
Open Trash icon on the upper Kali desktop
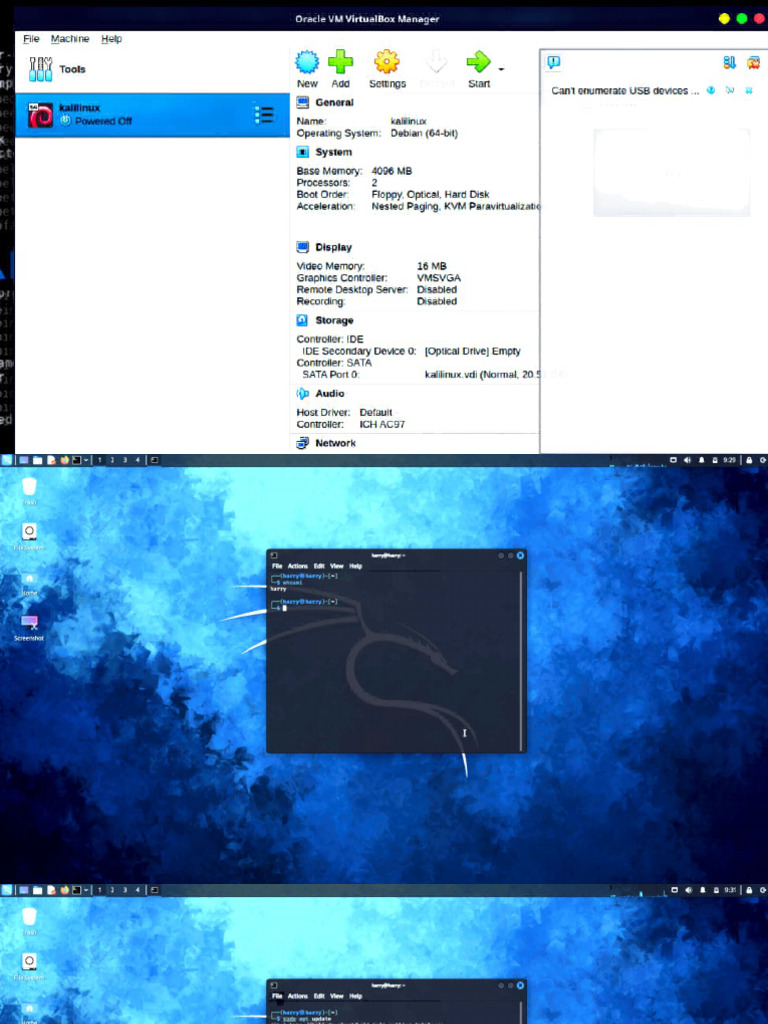click(x=29, y=487)
